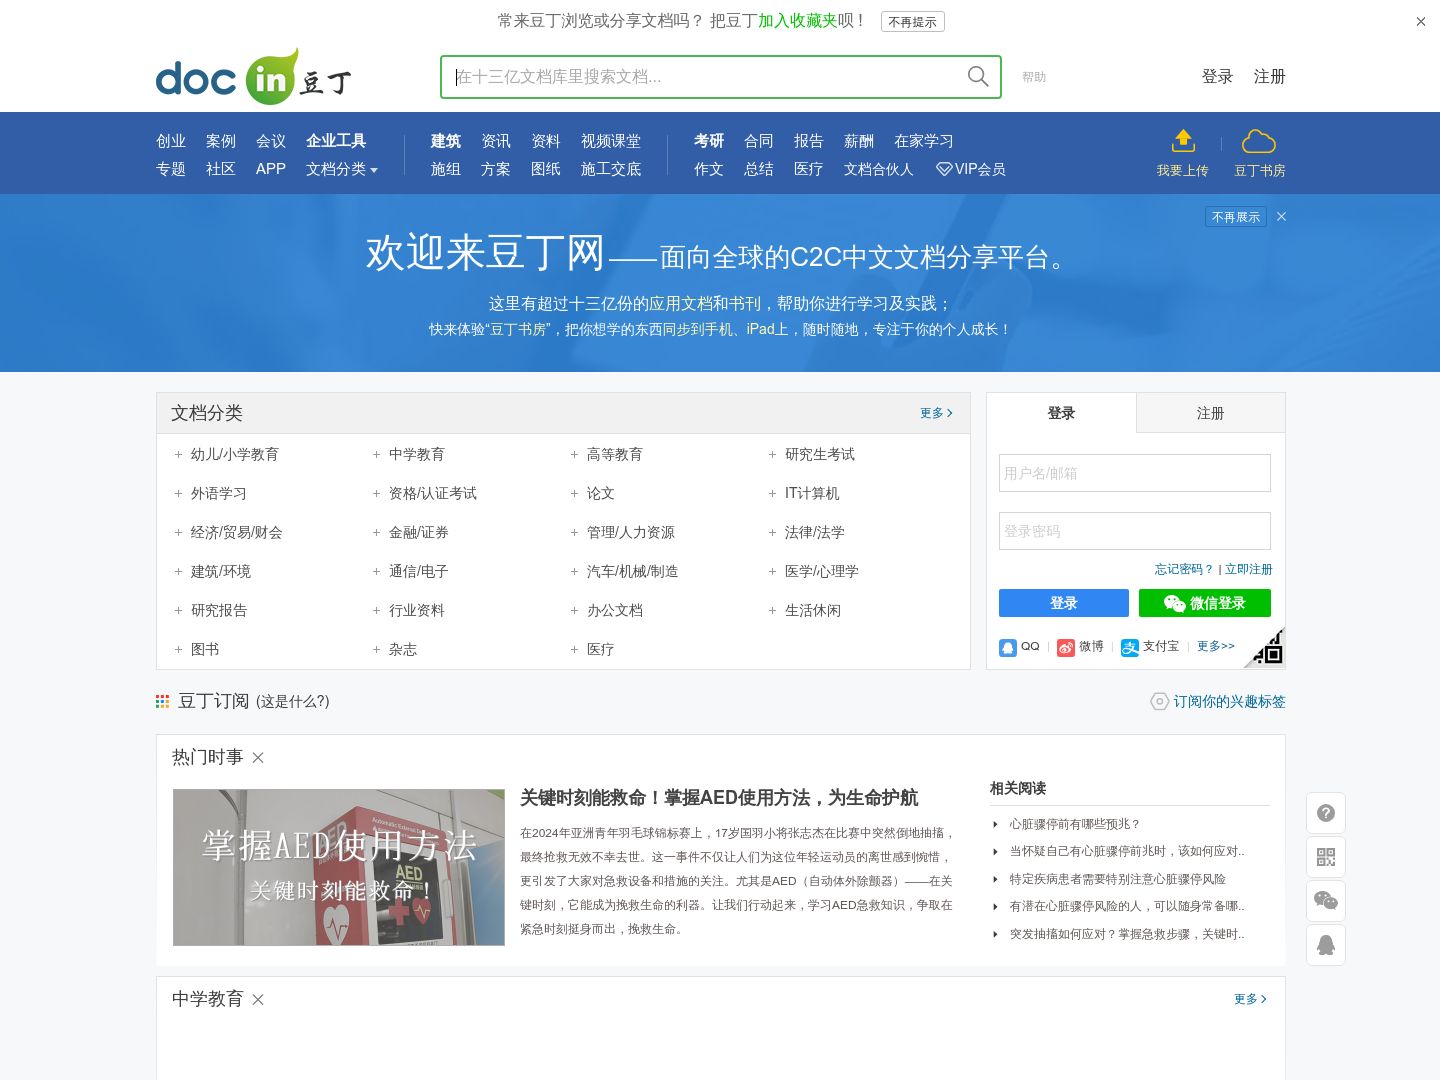Click the 不再提示 button
The width and height of the screenshot is (1440, 1080).
coord(913,21)
